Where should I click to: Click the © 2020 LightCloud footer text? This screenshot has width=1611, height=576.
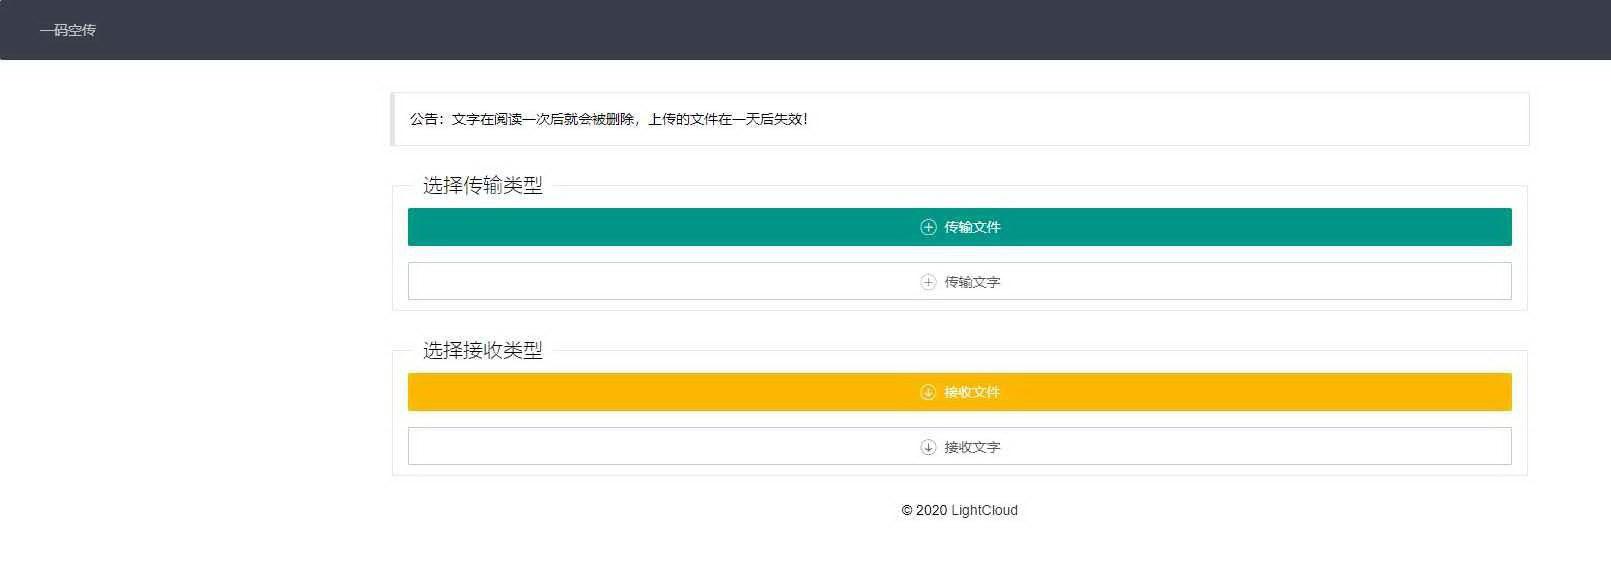coord(959,510)
